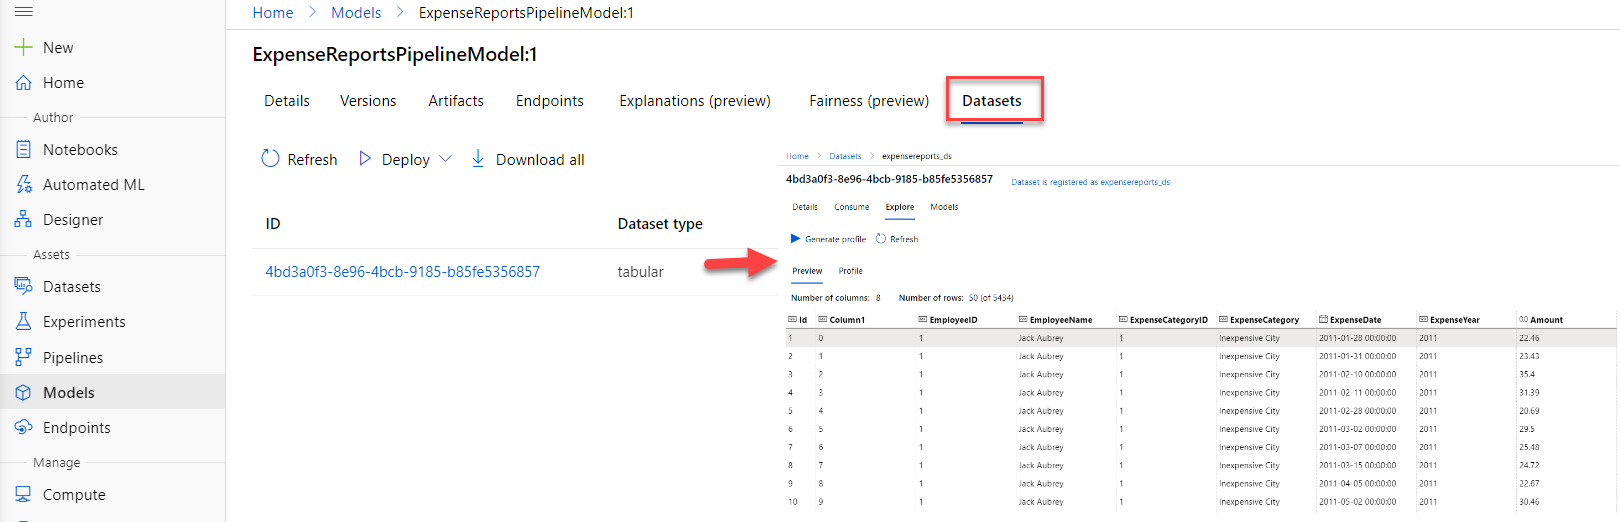
Task: Switch to the Details tab of the model
Action: point(287,100)
